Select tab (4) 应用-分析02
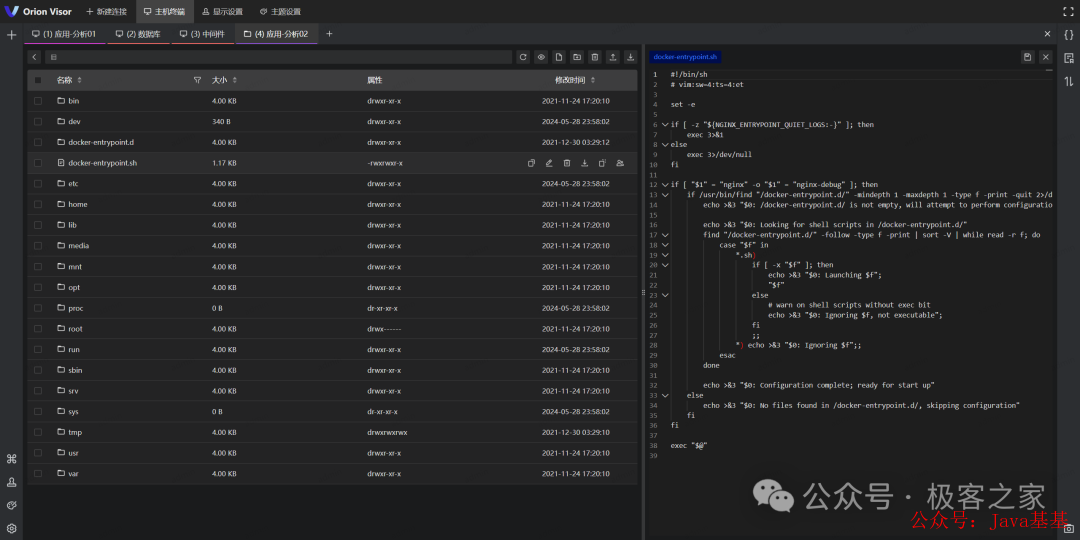The image size is (1080, 540). click(x=276, y=34)
